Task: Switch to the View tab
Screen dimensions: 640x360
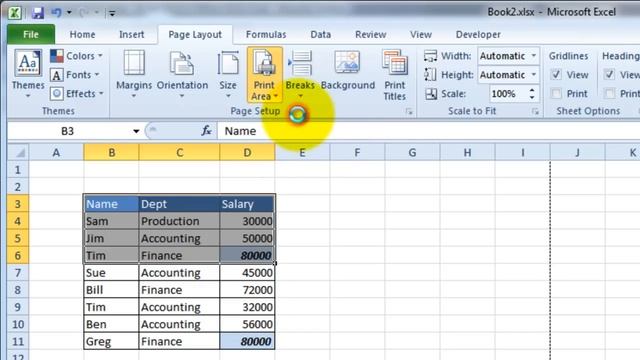Action: pyautogui.click(x=421, y=34)
